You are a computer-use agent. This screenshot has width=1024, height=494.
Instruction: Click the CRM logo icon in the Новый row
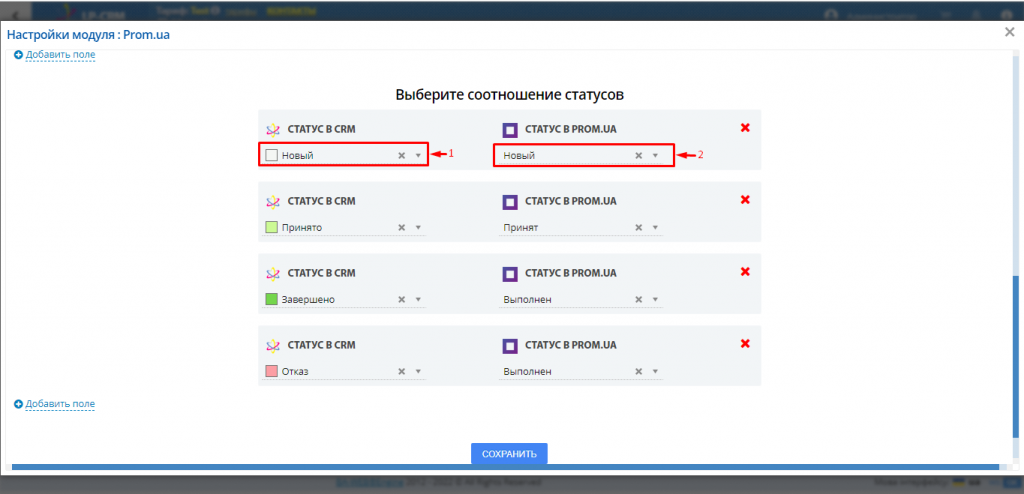(x=273, y=129)
